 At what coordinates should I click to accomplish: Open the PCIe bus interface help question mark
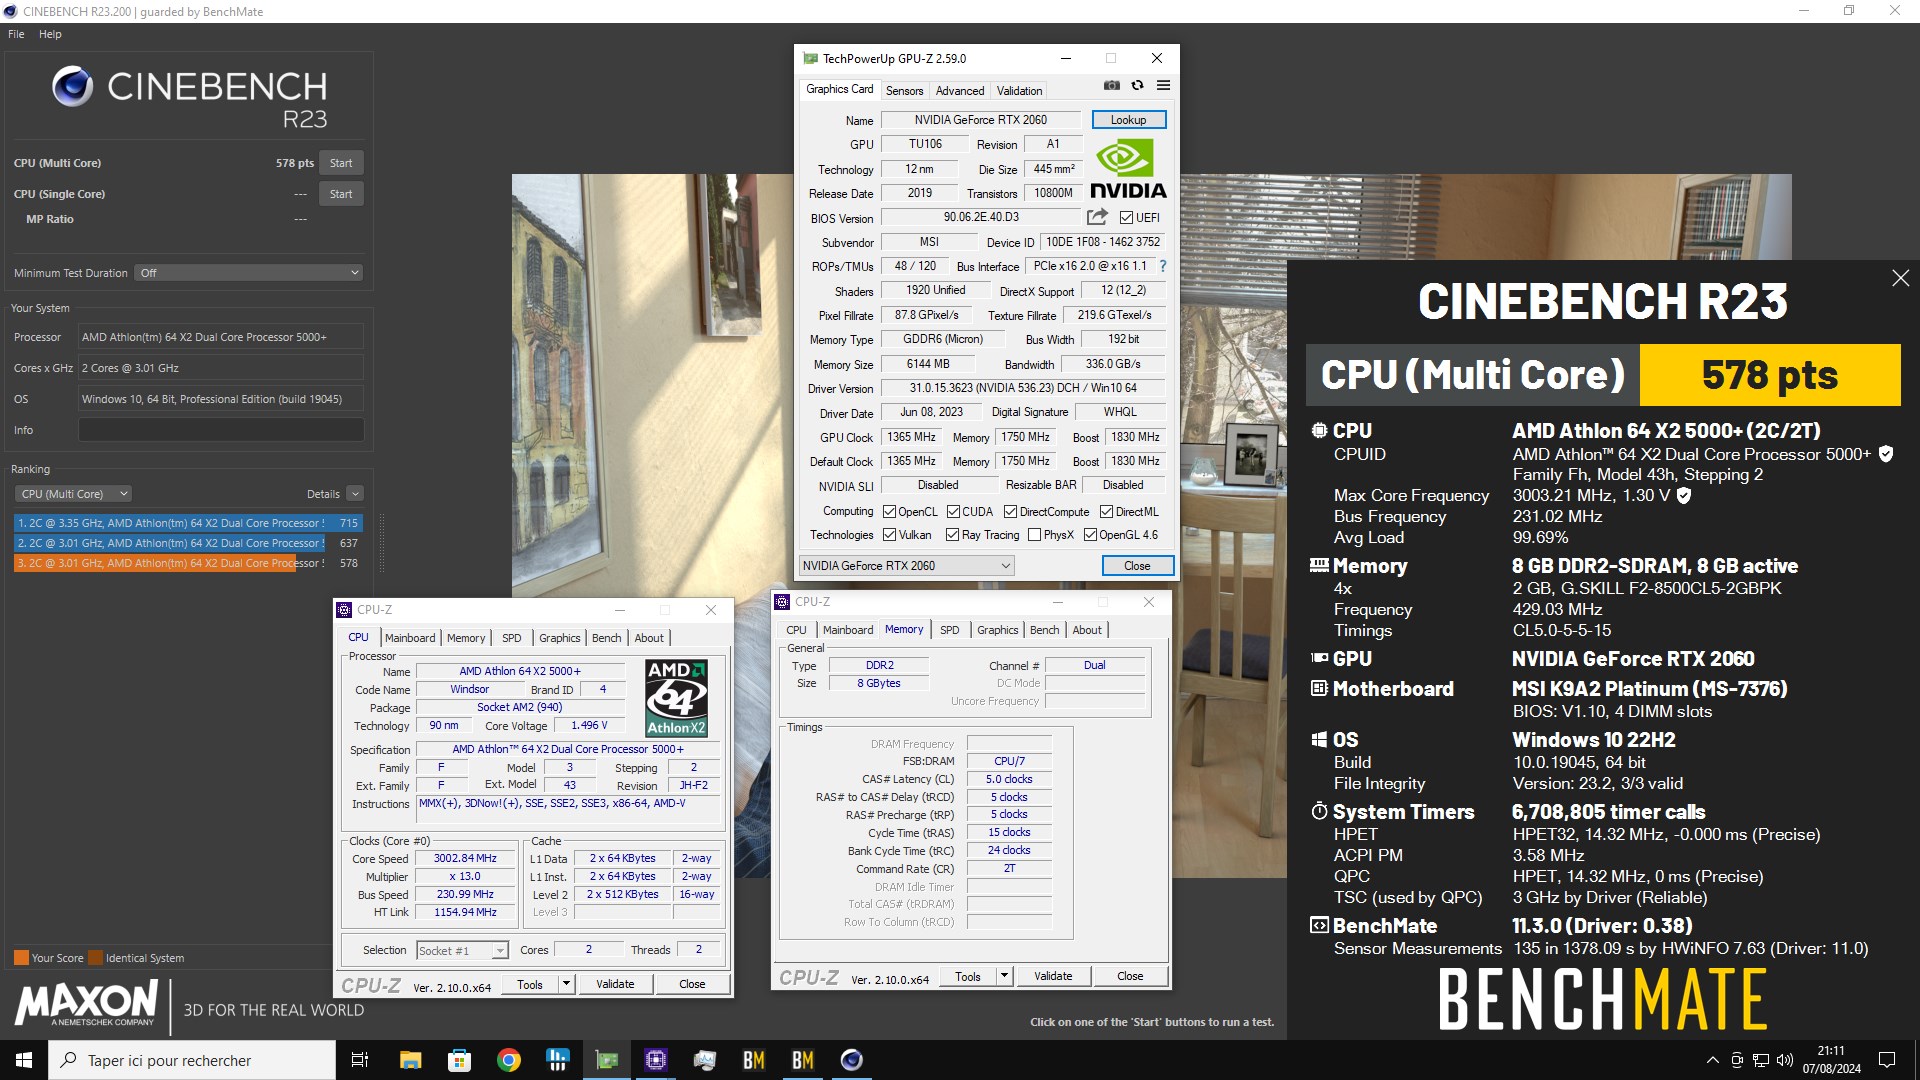pos(1163,266)
